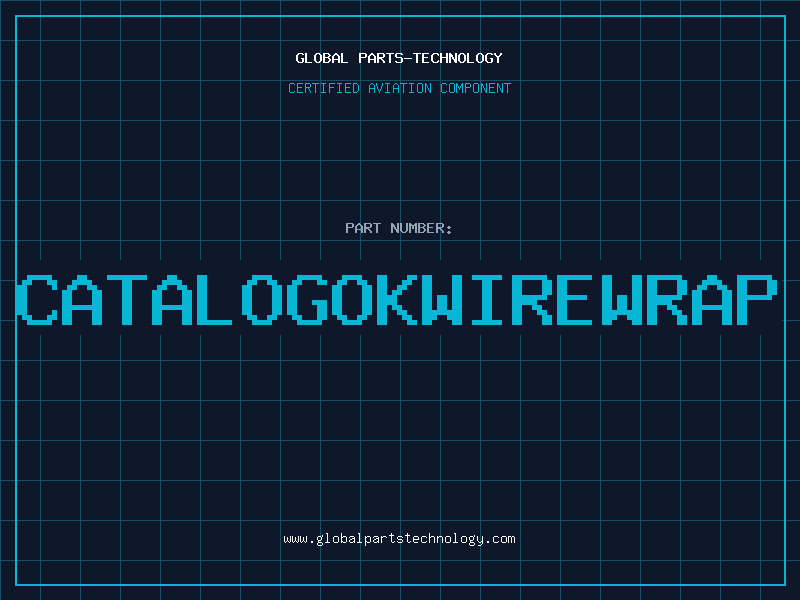Click the word NUMBER: in the label
This screenshot has height=600, width=800.
click(421, 228)
